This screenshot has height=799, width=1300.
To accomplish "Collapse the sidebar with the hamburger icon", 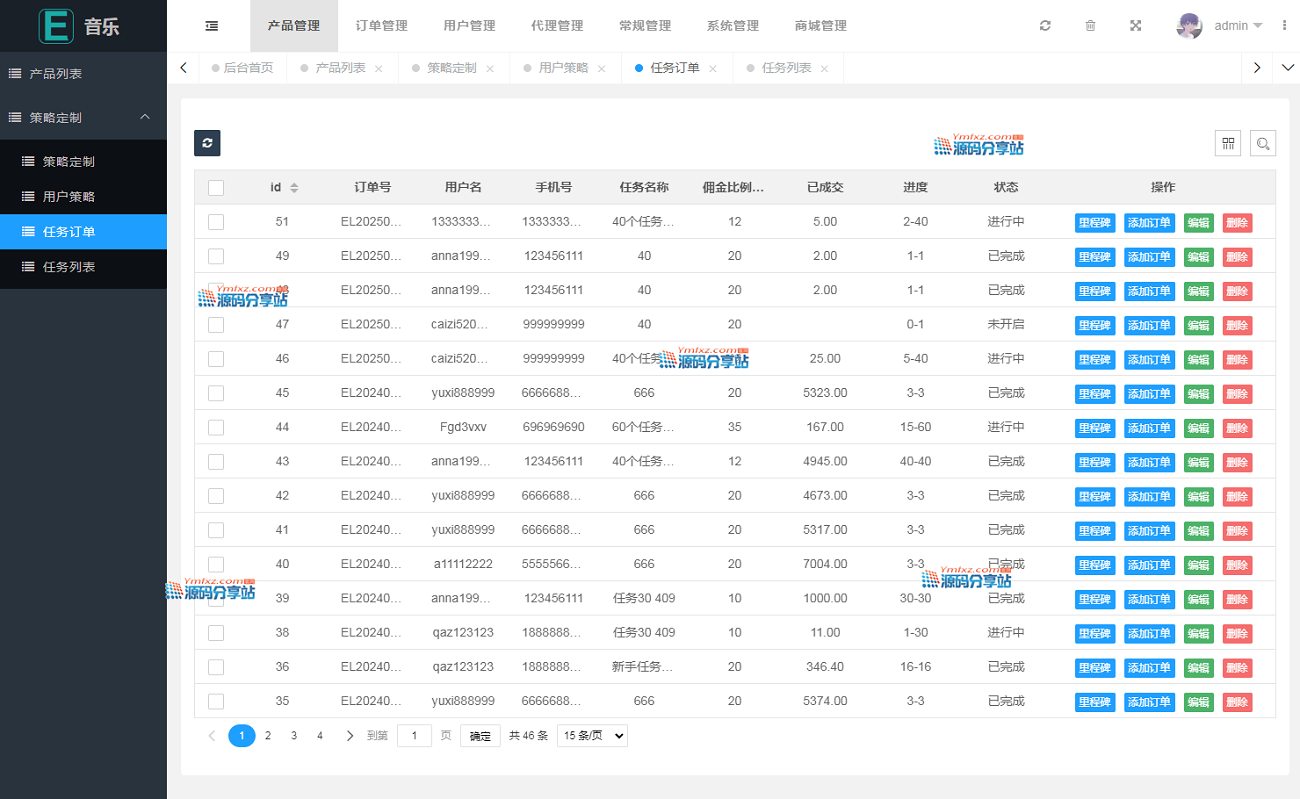I will tap(212, 26).
